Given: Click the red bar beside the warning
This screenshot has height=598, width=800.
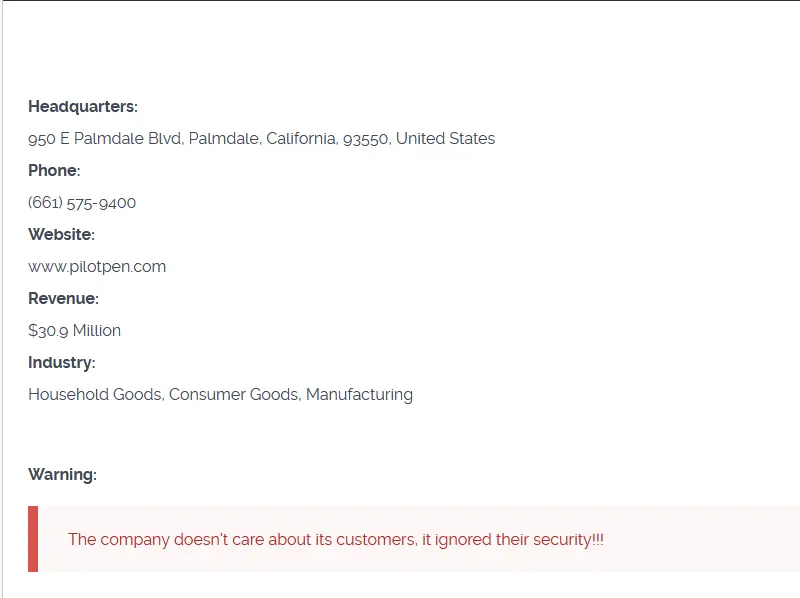Looking at the screenshot, I should [x=33, y=539].
